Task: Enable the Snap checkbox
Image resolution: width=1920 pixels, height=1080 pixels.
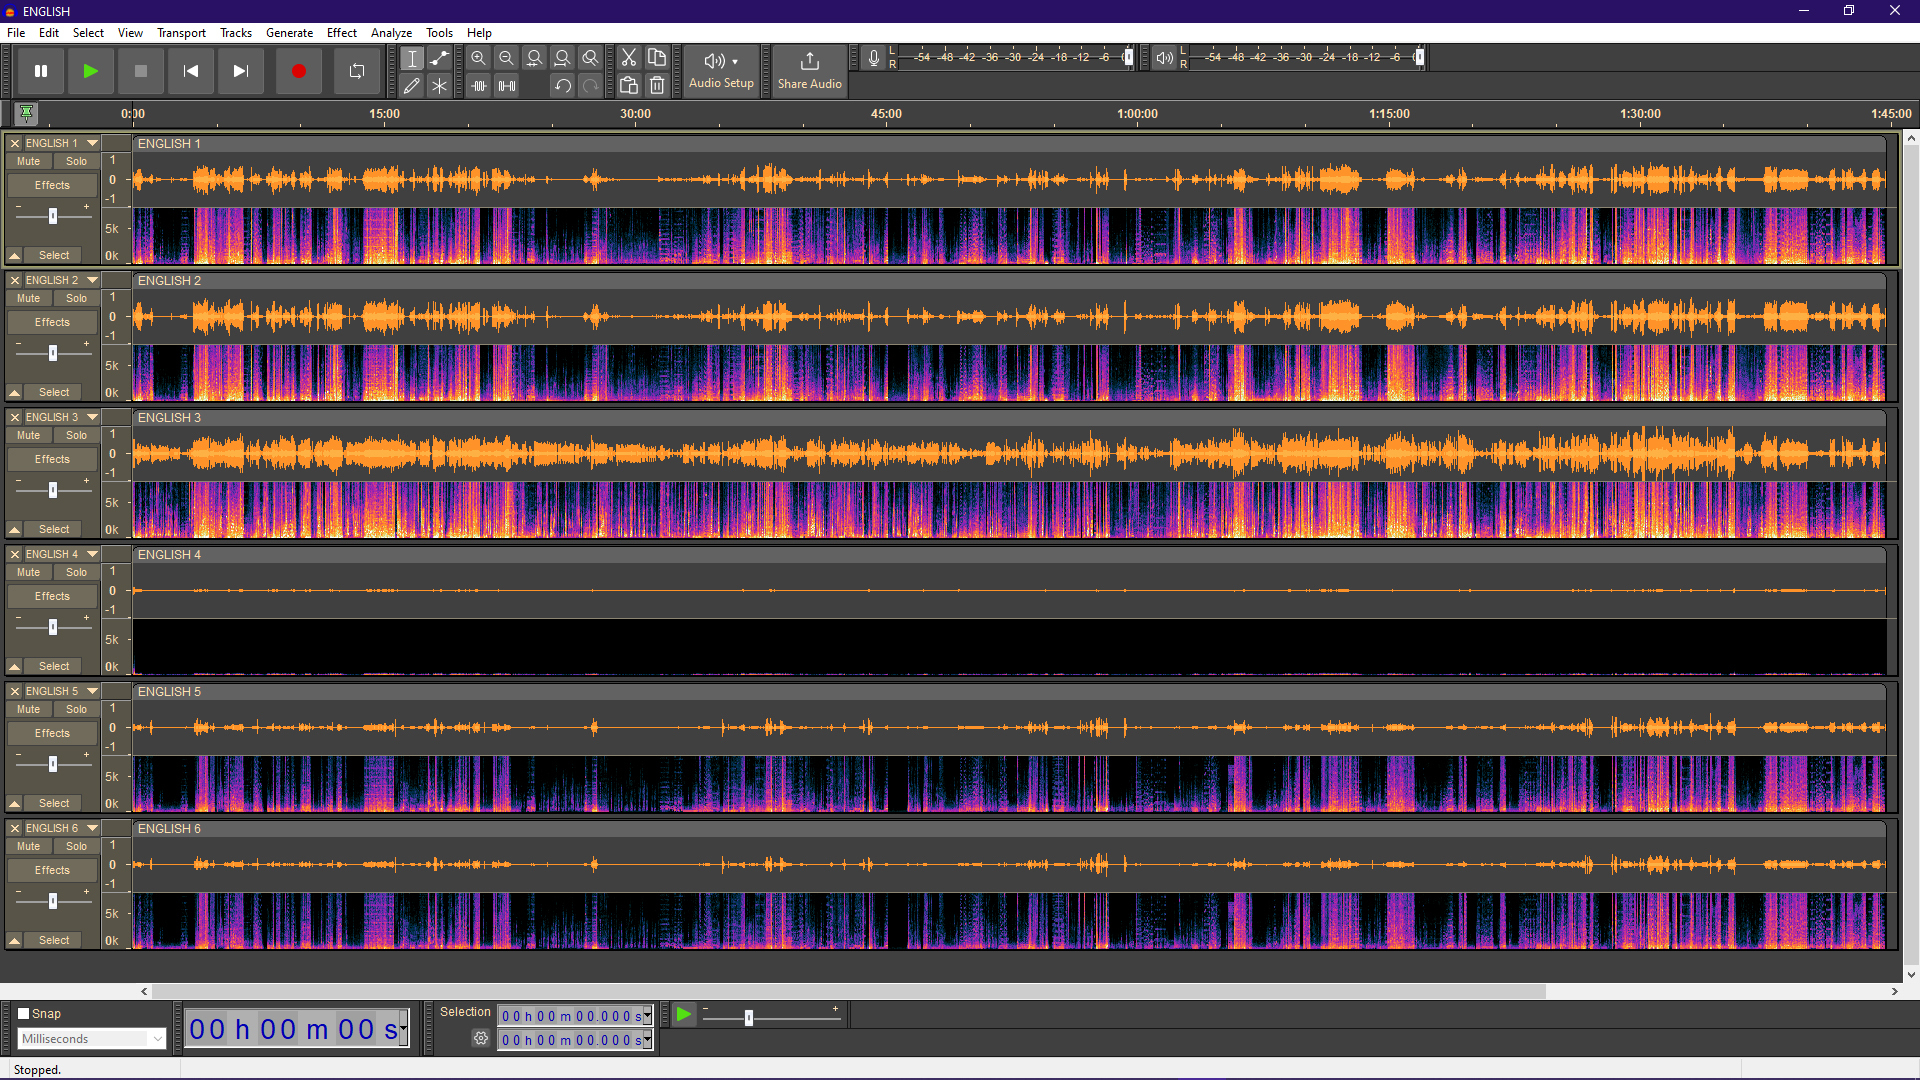Action: click(x=24, y=1013)
